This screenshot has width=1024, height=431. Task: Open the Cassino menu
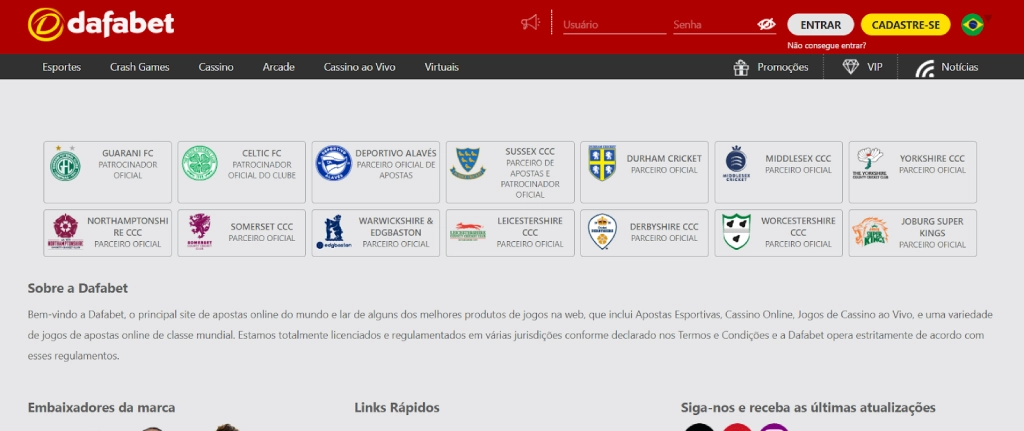[216, 67]
